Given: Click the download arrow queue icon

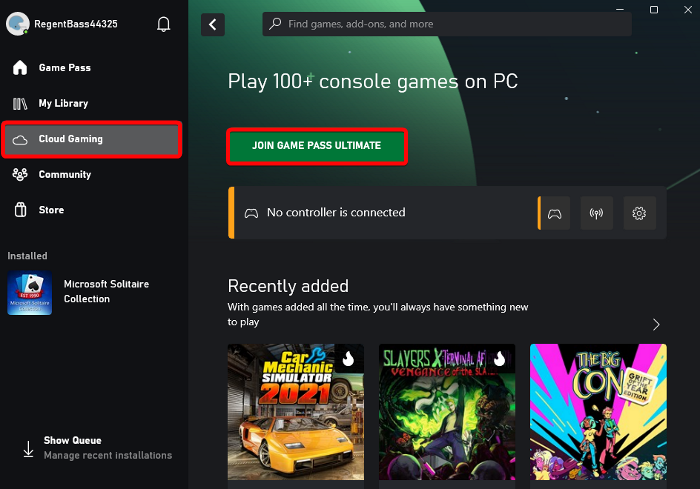Looking at the screenshot, I should [x=27, y=449].
